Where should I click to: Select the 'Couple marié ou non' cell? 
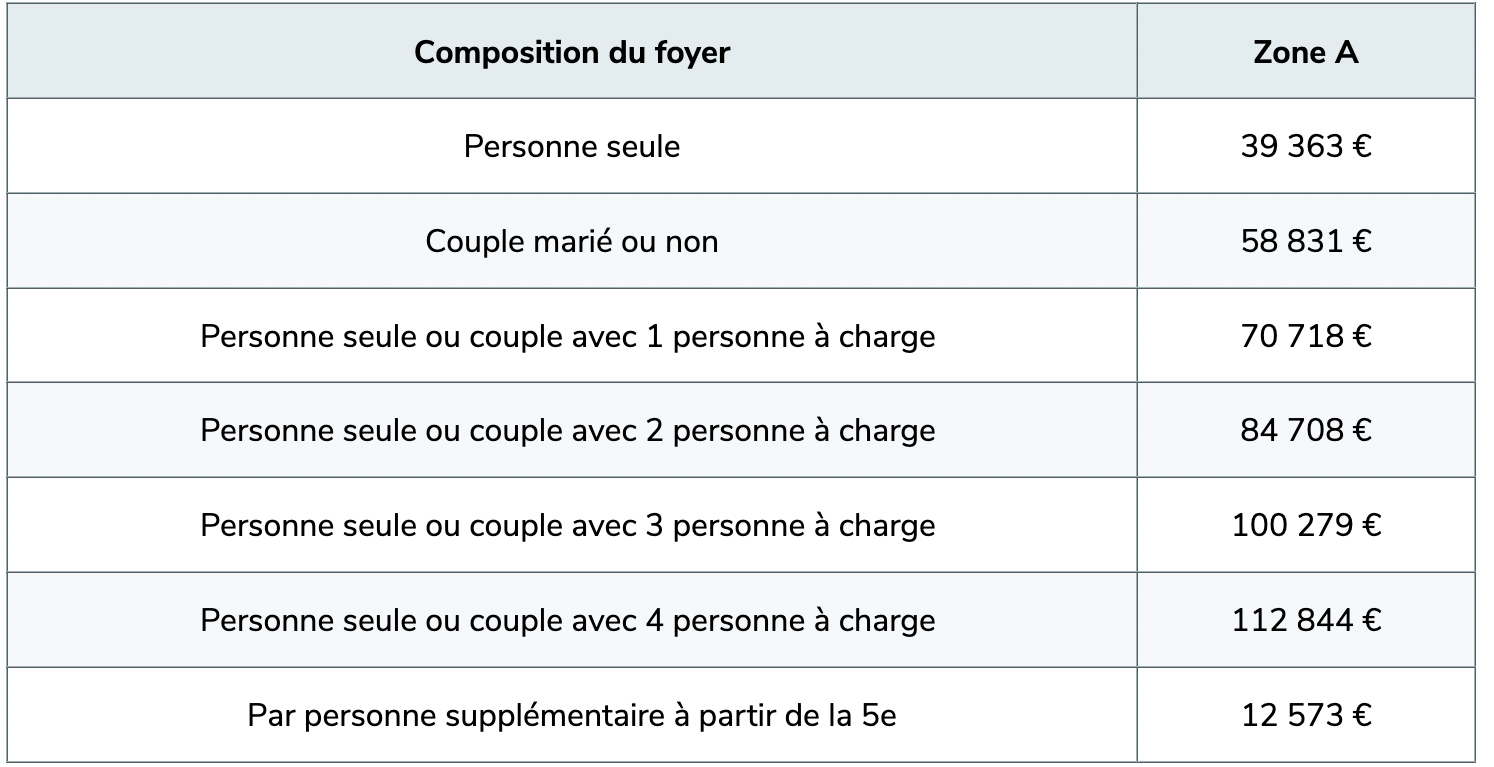(x=572, y=242)
